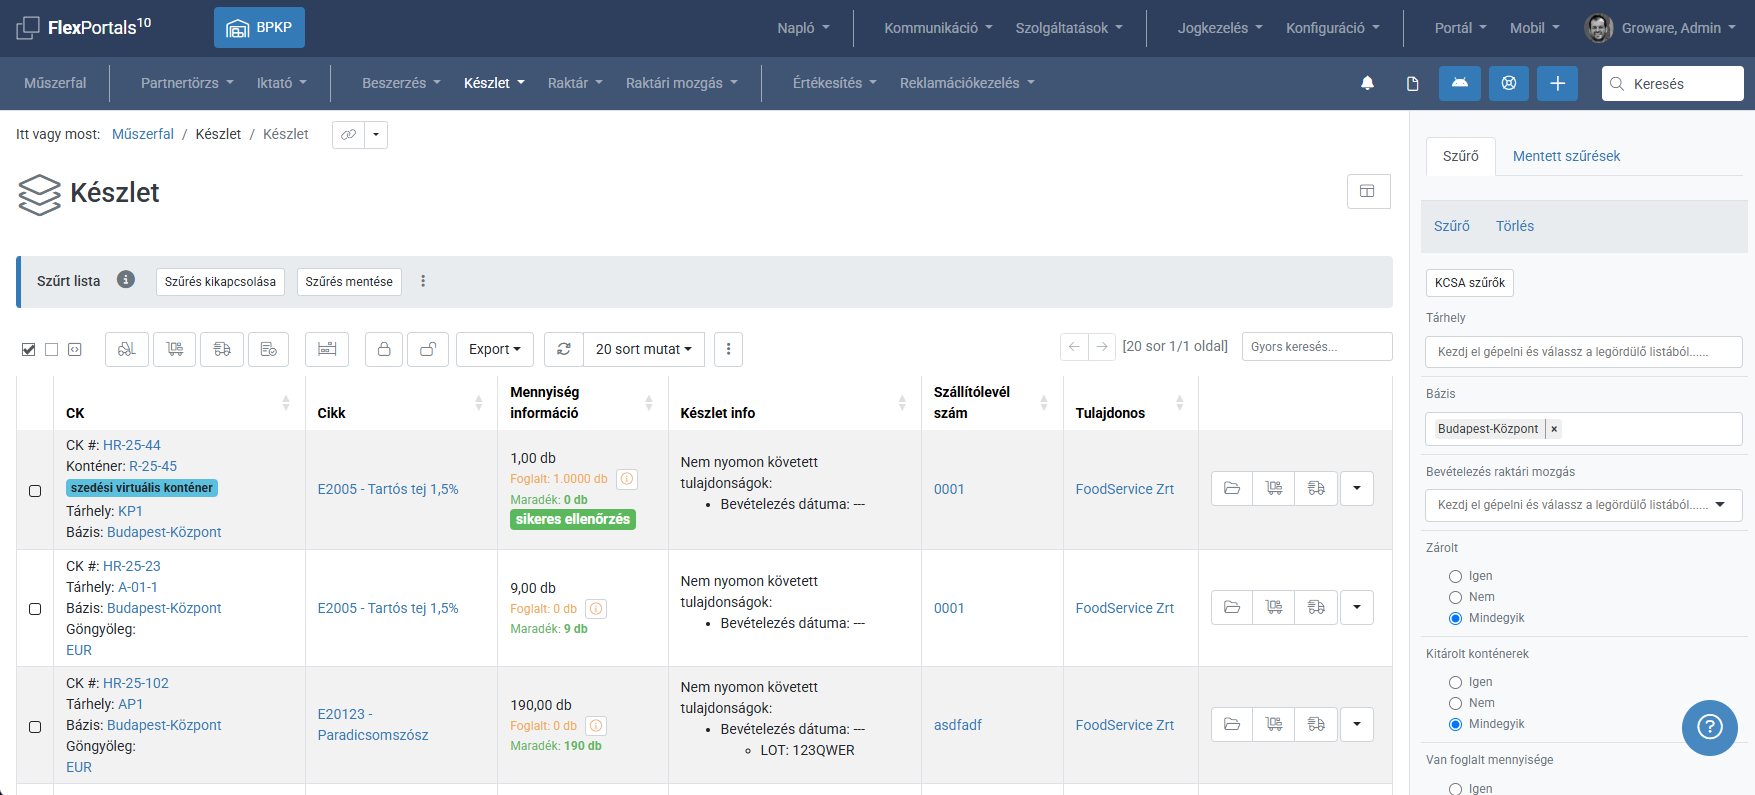
Task: Click the cart icon in row HR-25-23
Action: (x=1274, y=607)
